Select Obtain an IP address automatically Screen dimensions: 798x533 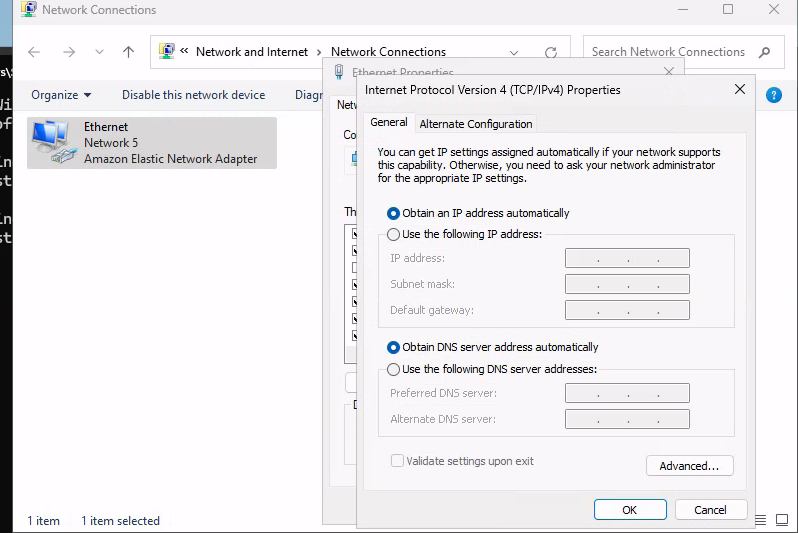point(393,213)
